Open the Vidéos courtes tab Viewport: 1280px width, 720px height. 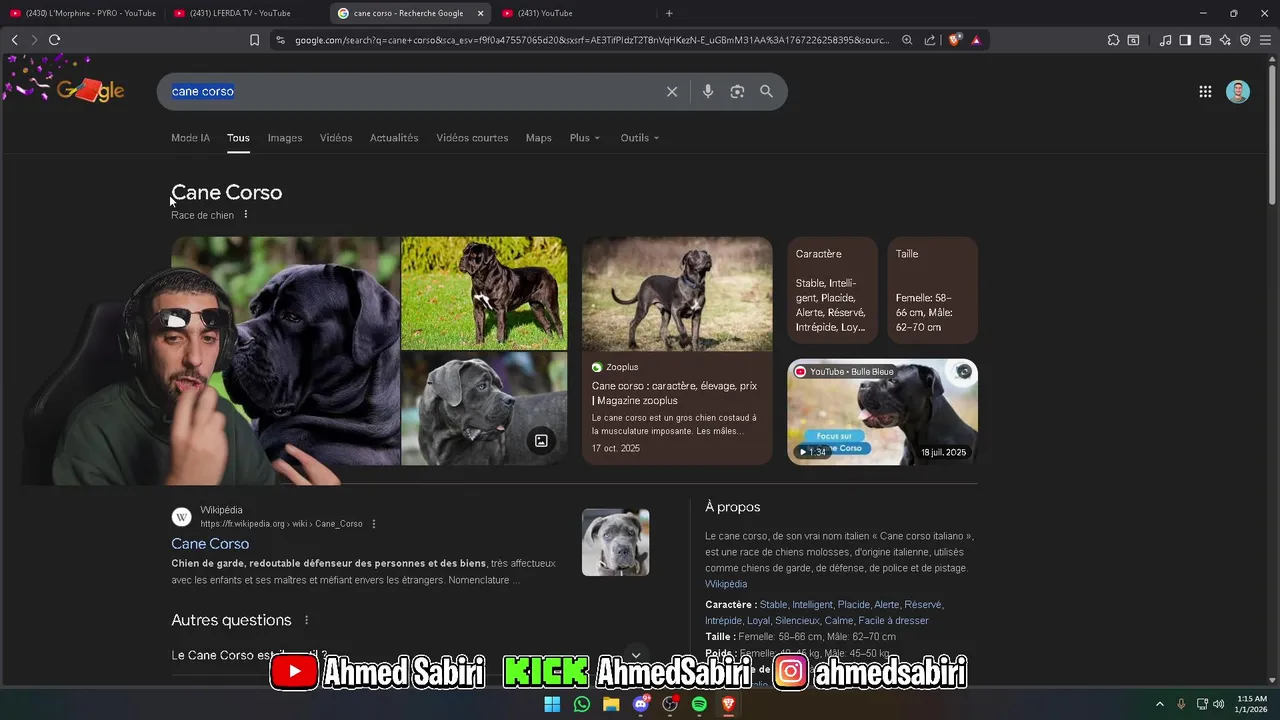[x=472, y=138]
